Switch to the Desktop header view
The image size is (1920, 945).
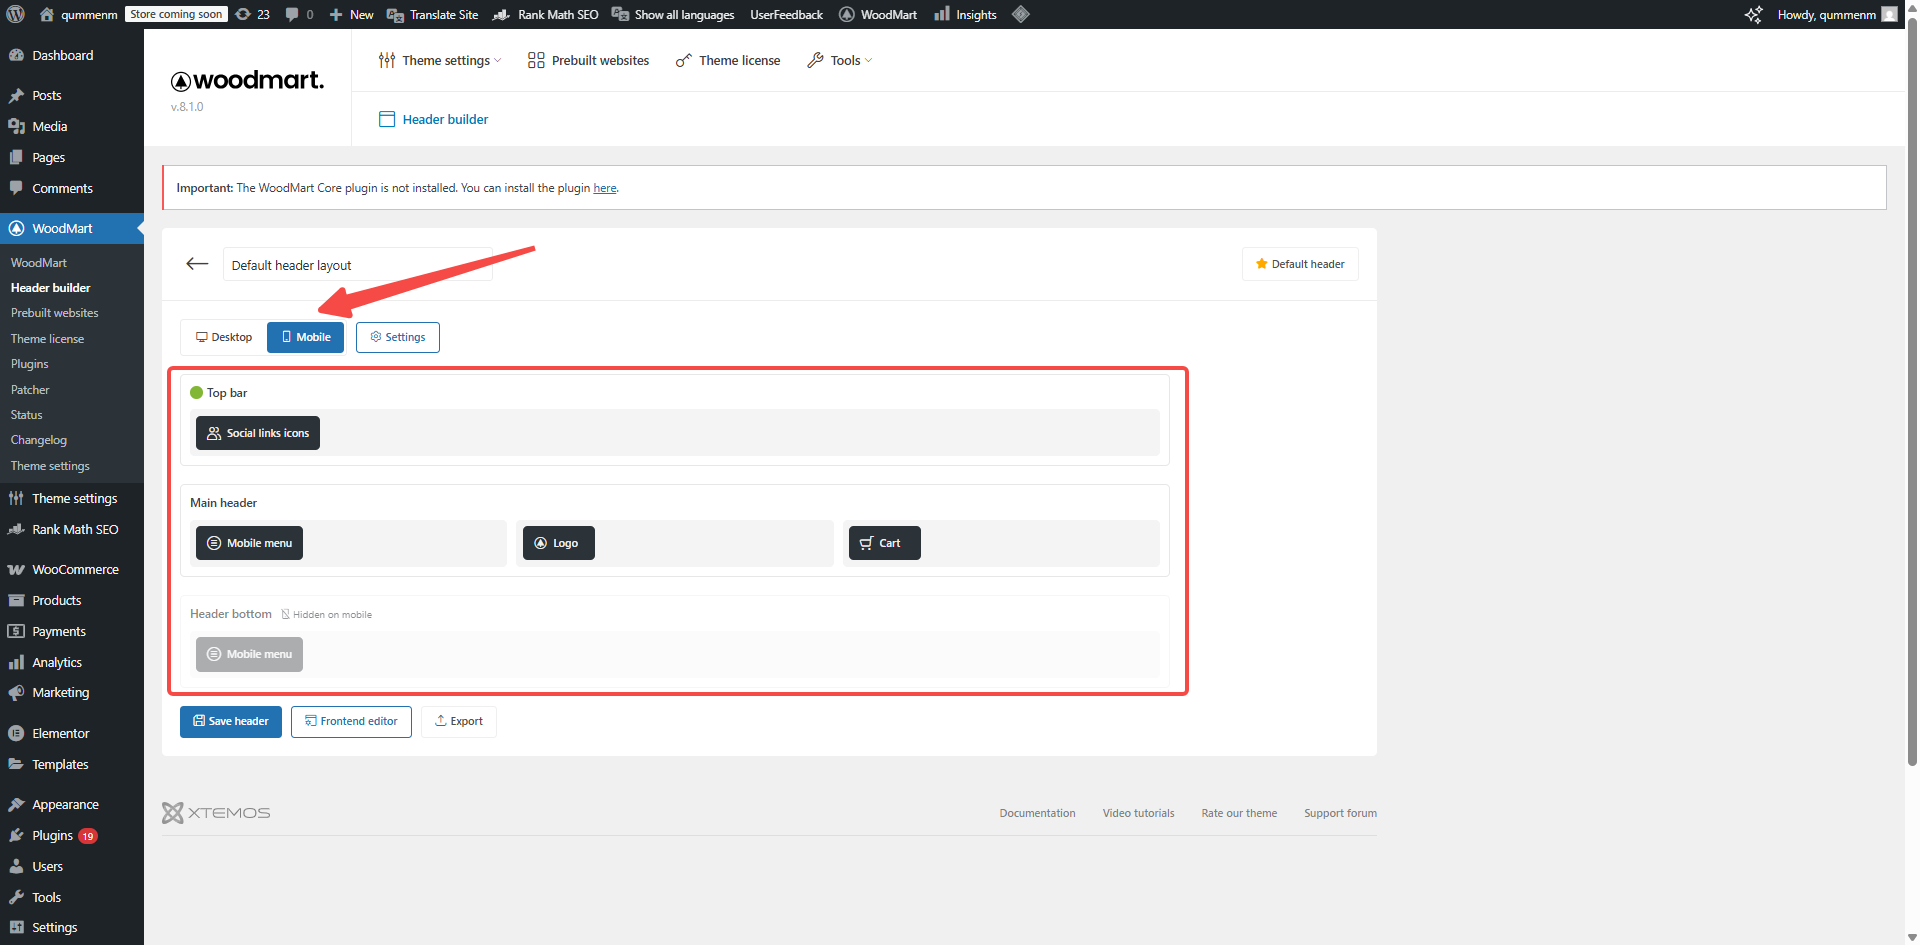[224, 337]
